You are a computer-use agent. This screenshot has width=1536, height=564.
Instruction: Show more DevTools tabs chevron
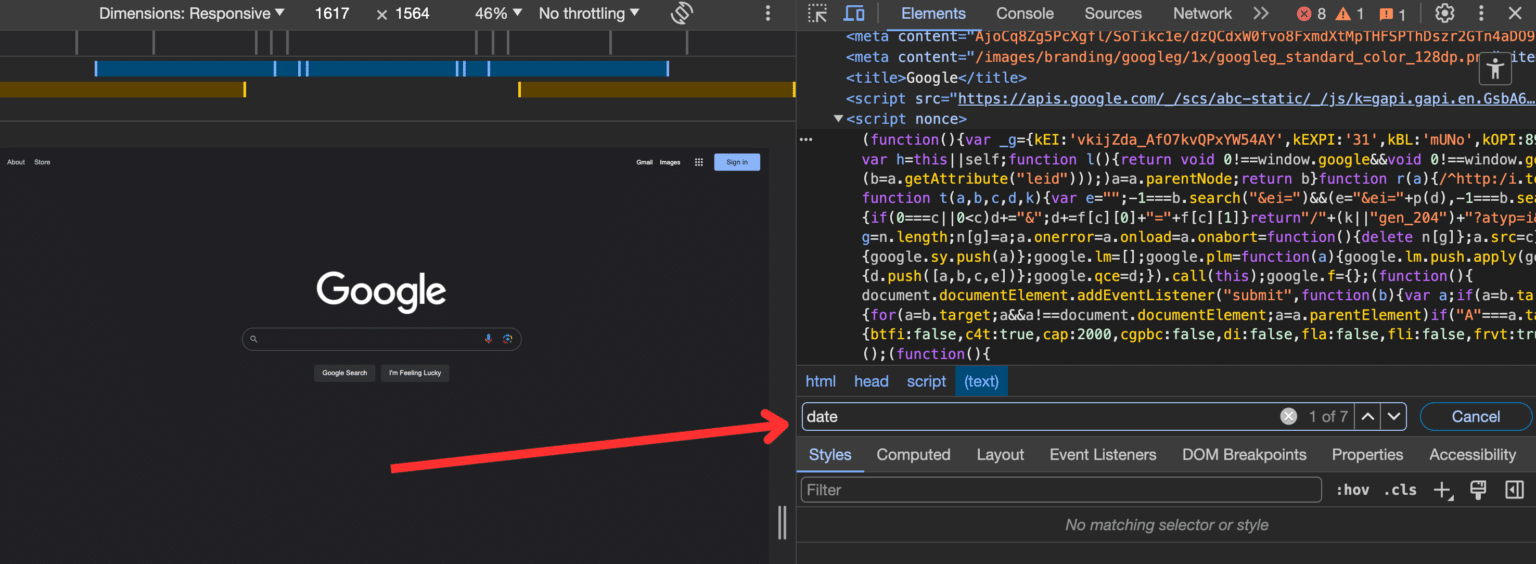1261,13
